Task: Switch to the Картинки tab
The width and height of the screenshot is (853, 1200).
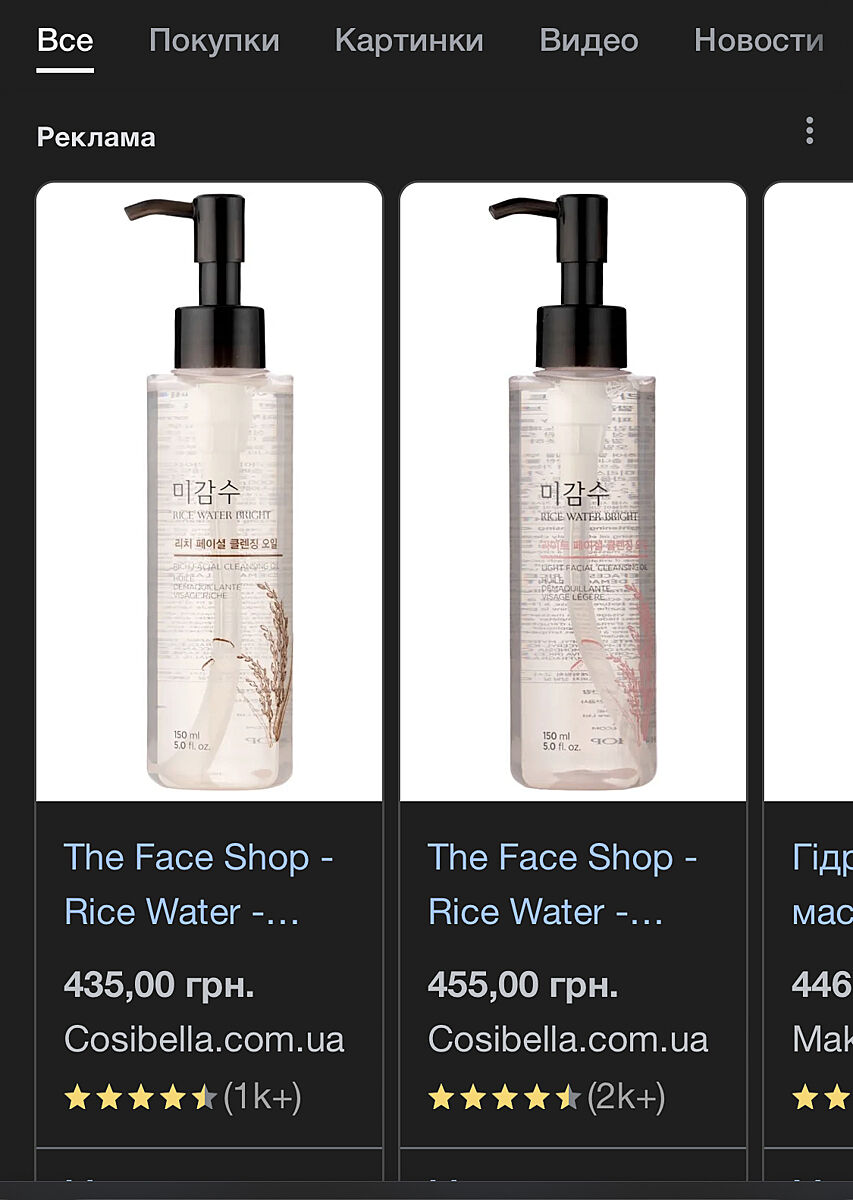Action: coord(409,41)
